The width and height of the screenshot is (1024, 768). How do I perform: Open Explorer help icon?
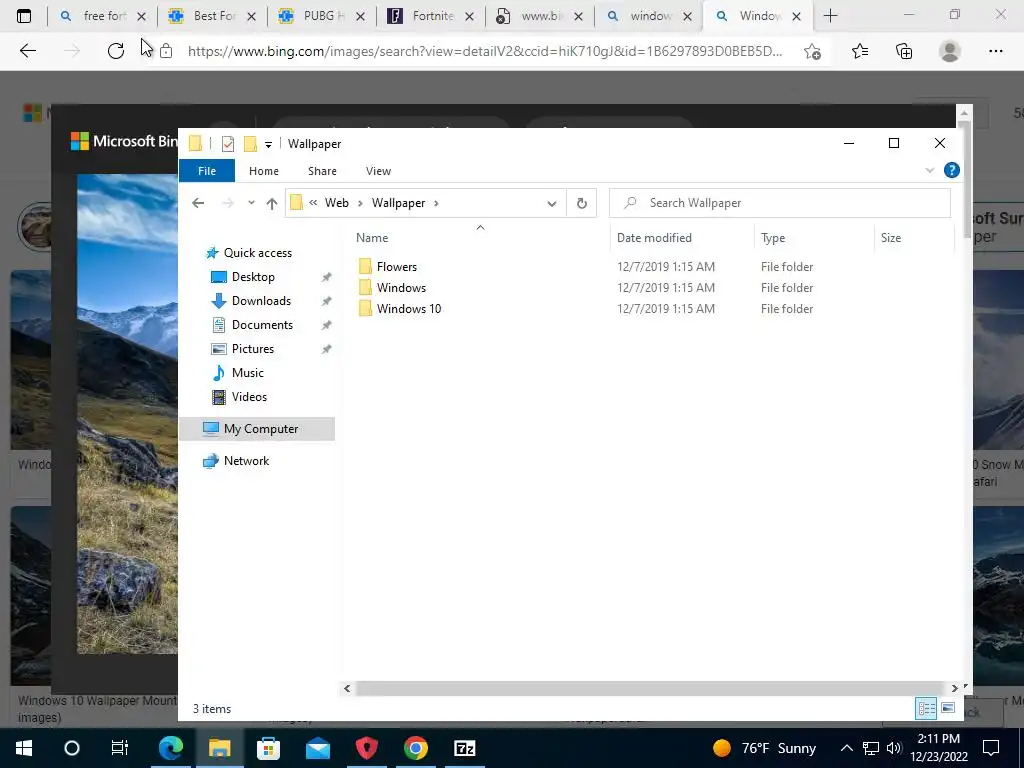952,170
